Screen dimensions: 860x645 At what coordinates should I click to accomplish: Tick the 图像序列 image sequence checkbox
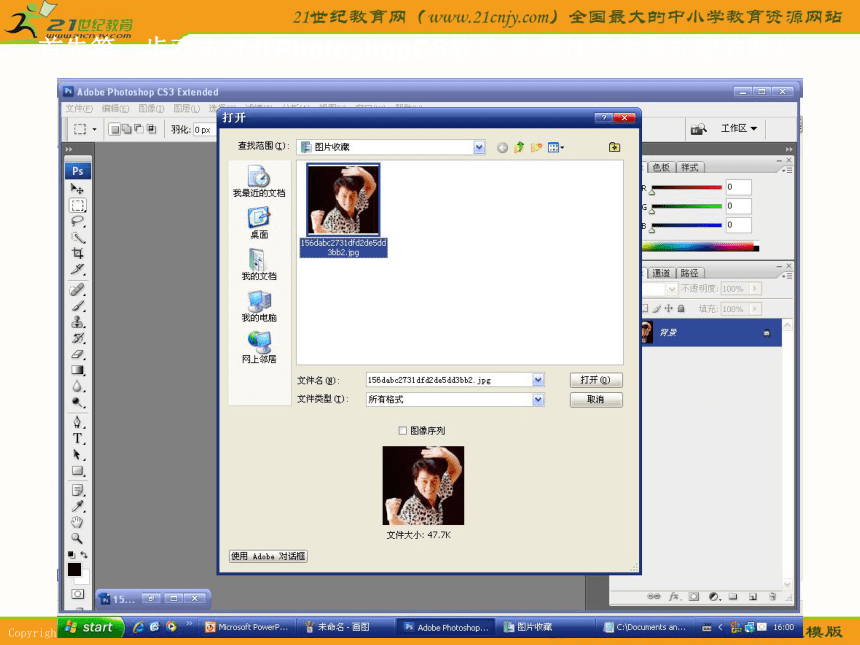click(x=403, y=431)
